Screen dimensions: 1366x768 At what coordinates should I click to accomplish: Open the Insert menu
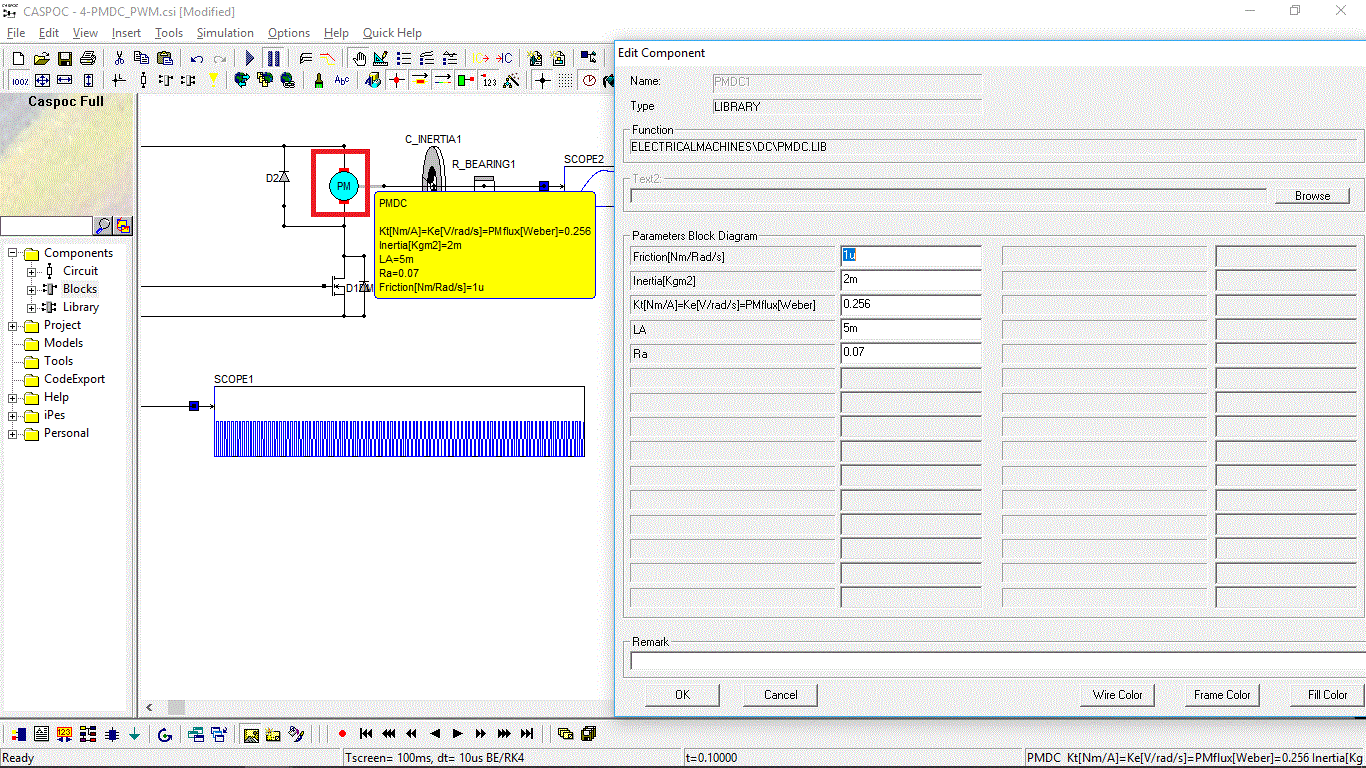coord(126,33)
